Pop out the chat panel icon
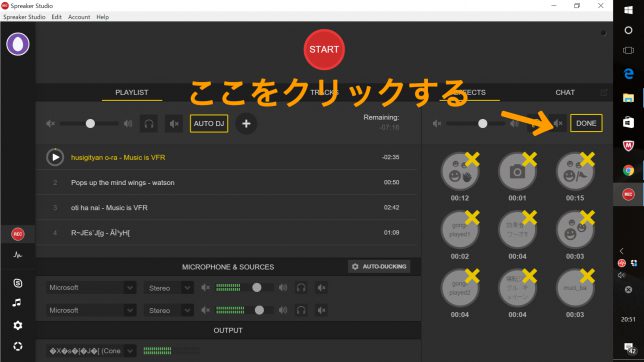This screenshot has width=644, height=362. tap(604, 92)
